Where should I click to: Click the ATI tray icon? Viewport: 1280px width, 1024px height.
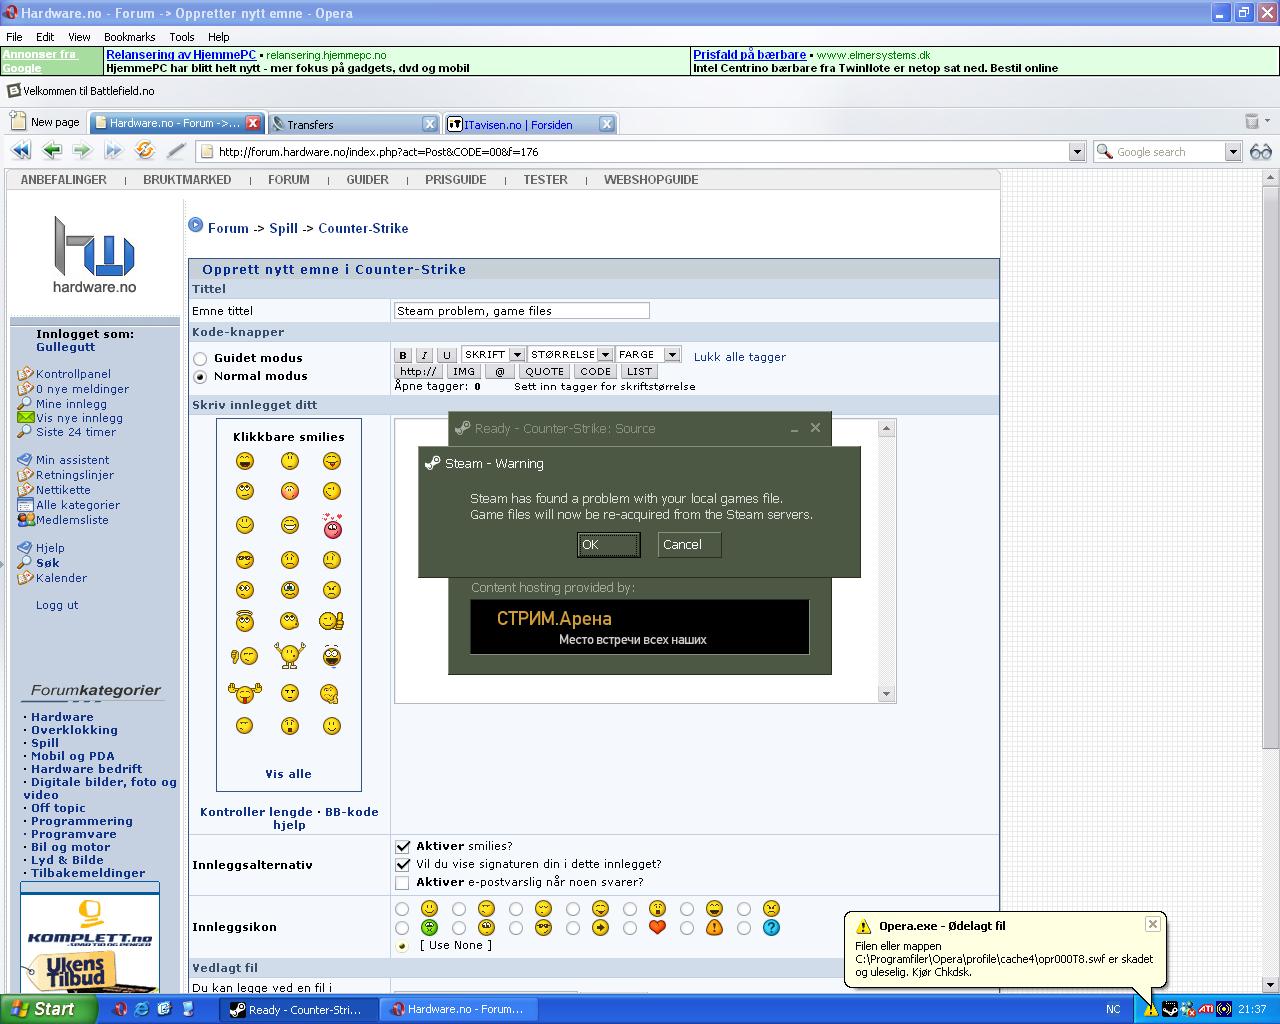(1206, 1009)
